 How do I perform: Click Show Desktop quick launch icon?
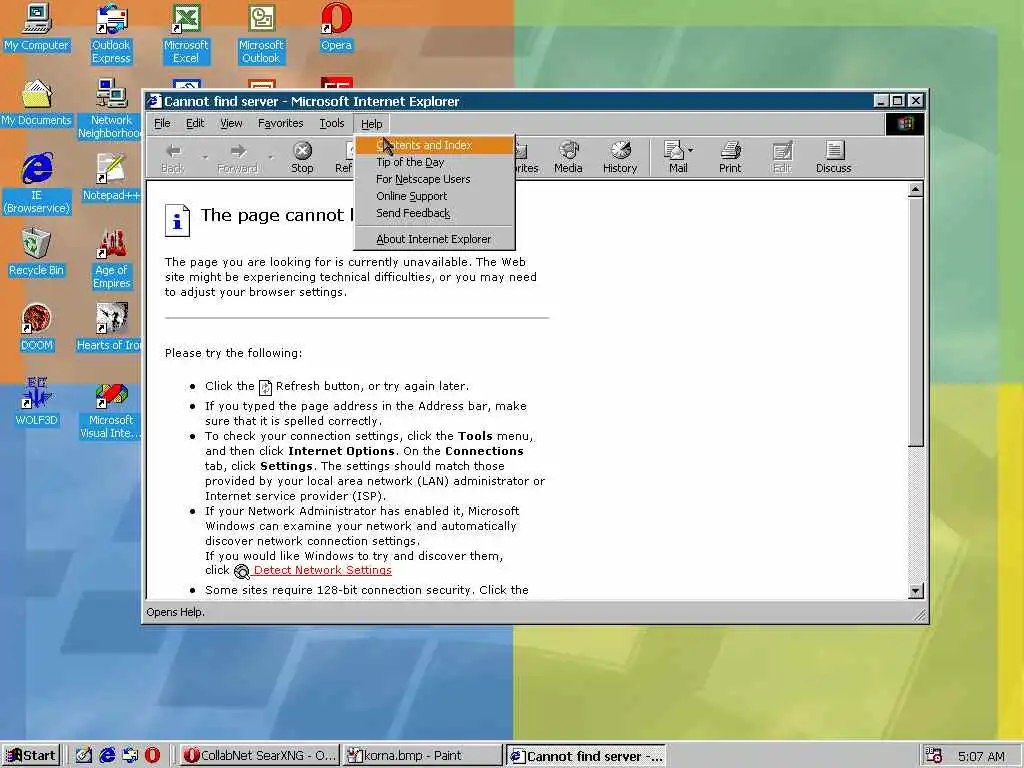tap(84, 756)
